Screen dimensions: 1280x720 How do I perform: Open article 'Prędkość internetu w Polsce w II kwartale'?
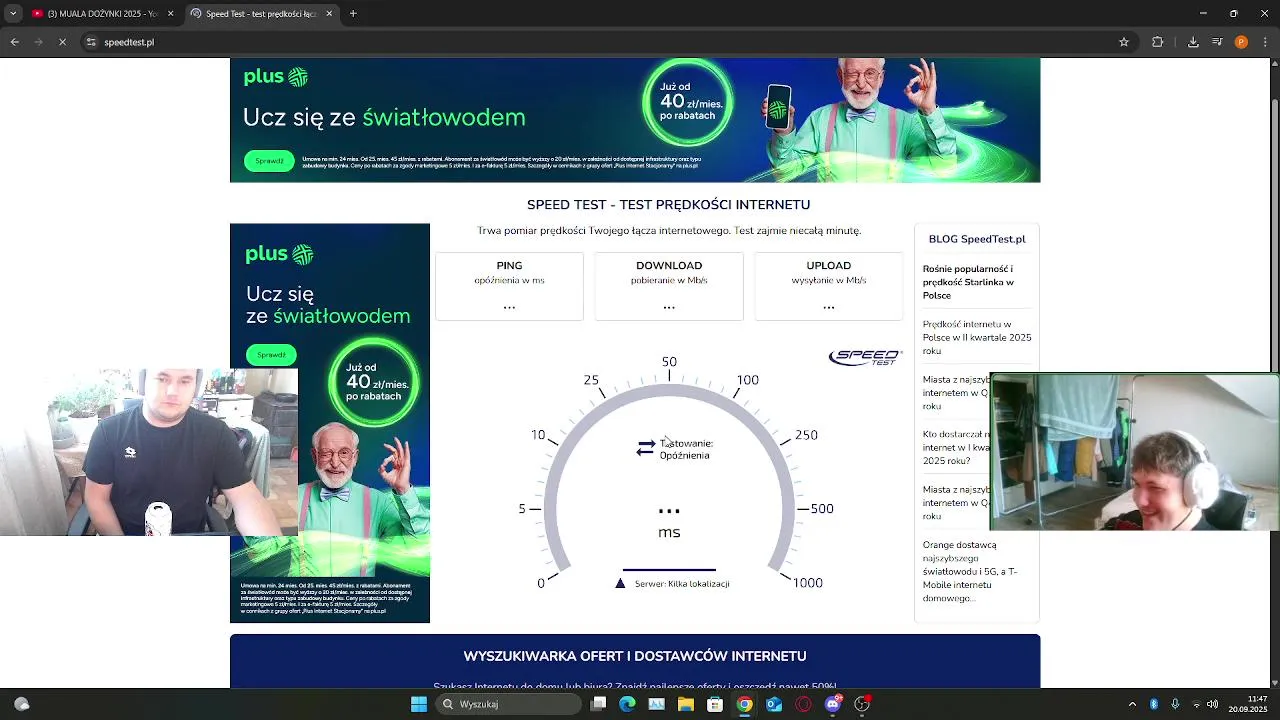tap(977, 338)
